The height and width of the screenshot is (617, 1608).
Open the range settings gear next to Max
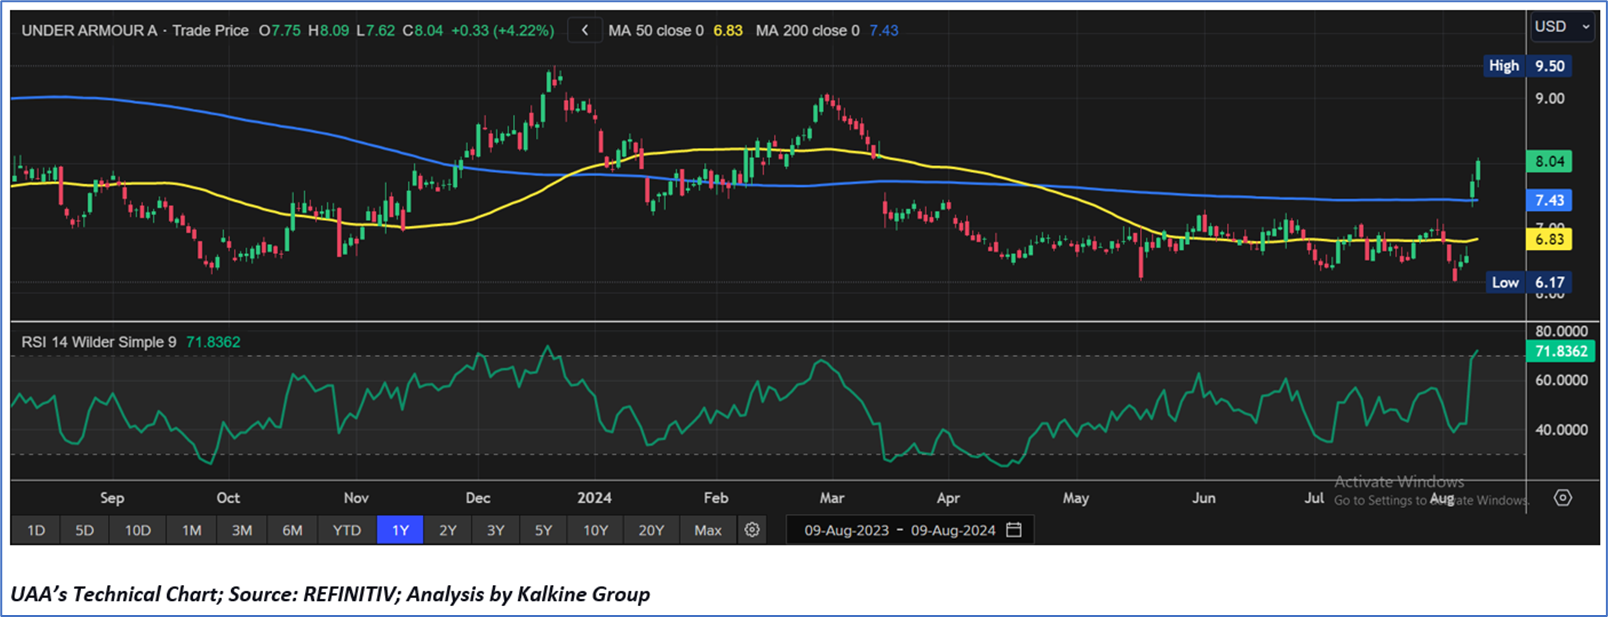(x=752, y=530)
